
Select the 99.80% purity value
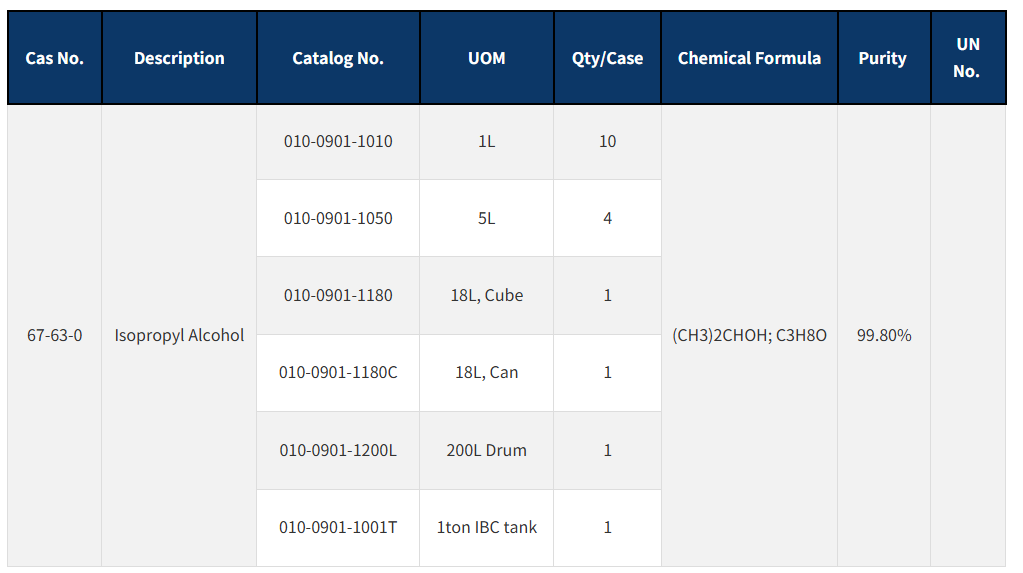(x=884, y=335)
